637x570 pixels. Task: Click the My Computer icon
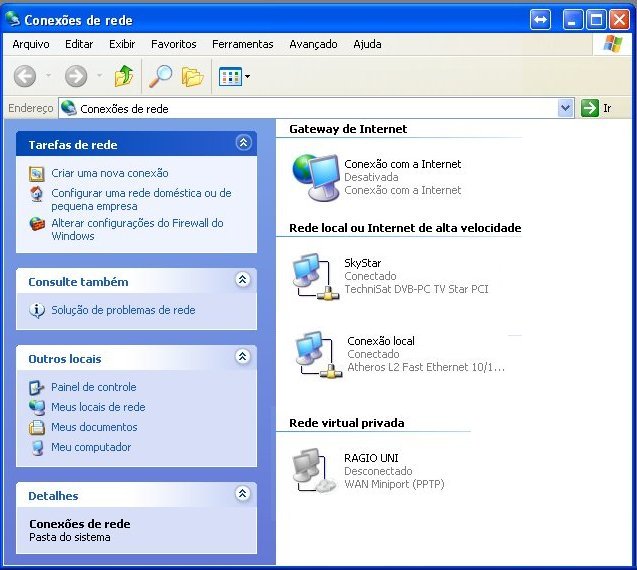coord(37,448)
